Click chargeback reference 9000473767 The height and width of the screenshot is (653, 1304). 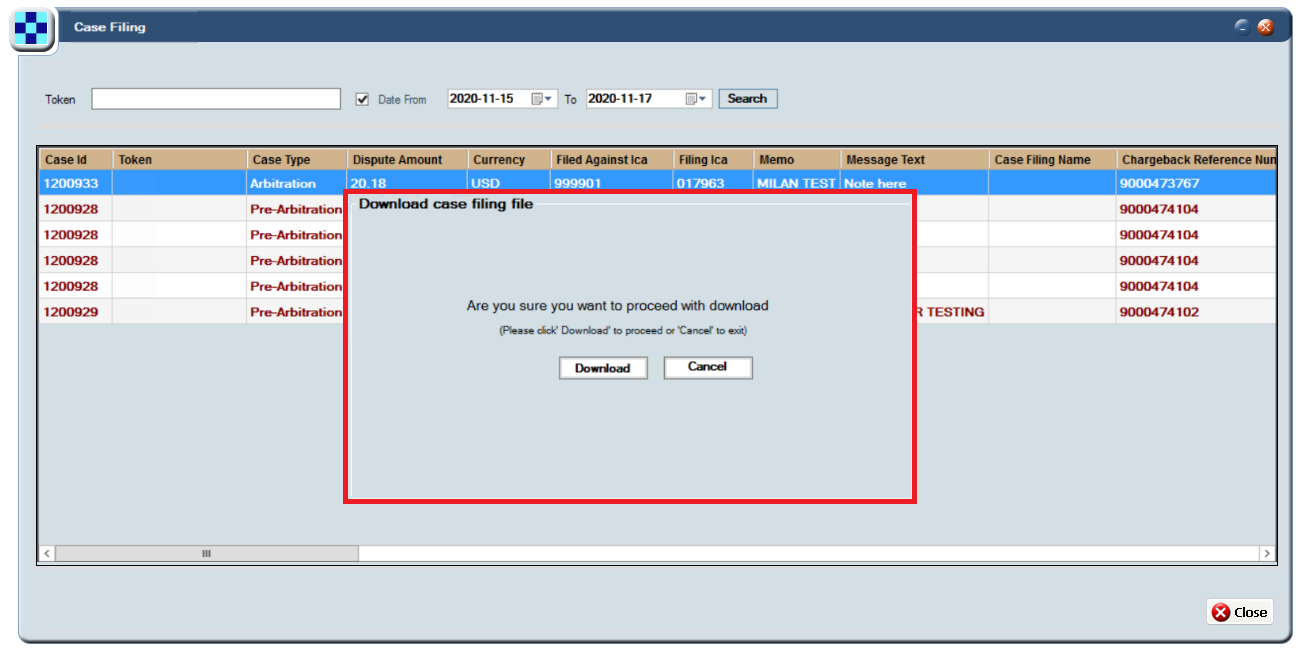(1197, 184)
